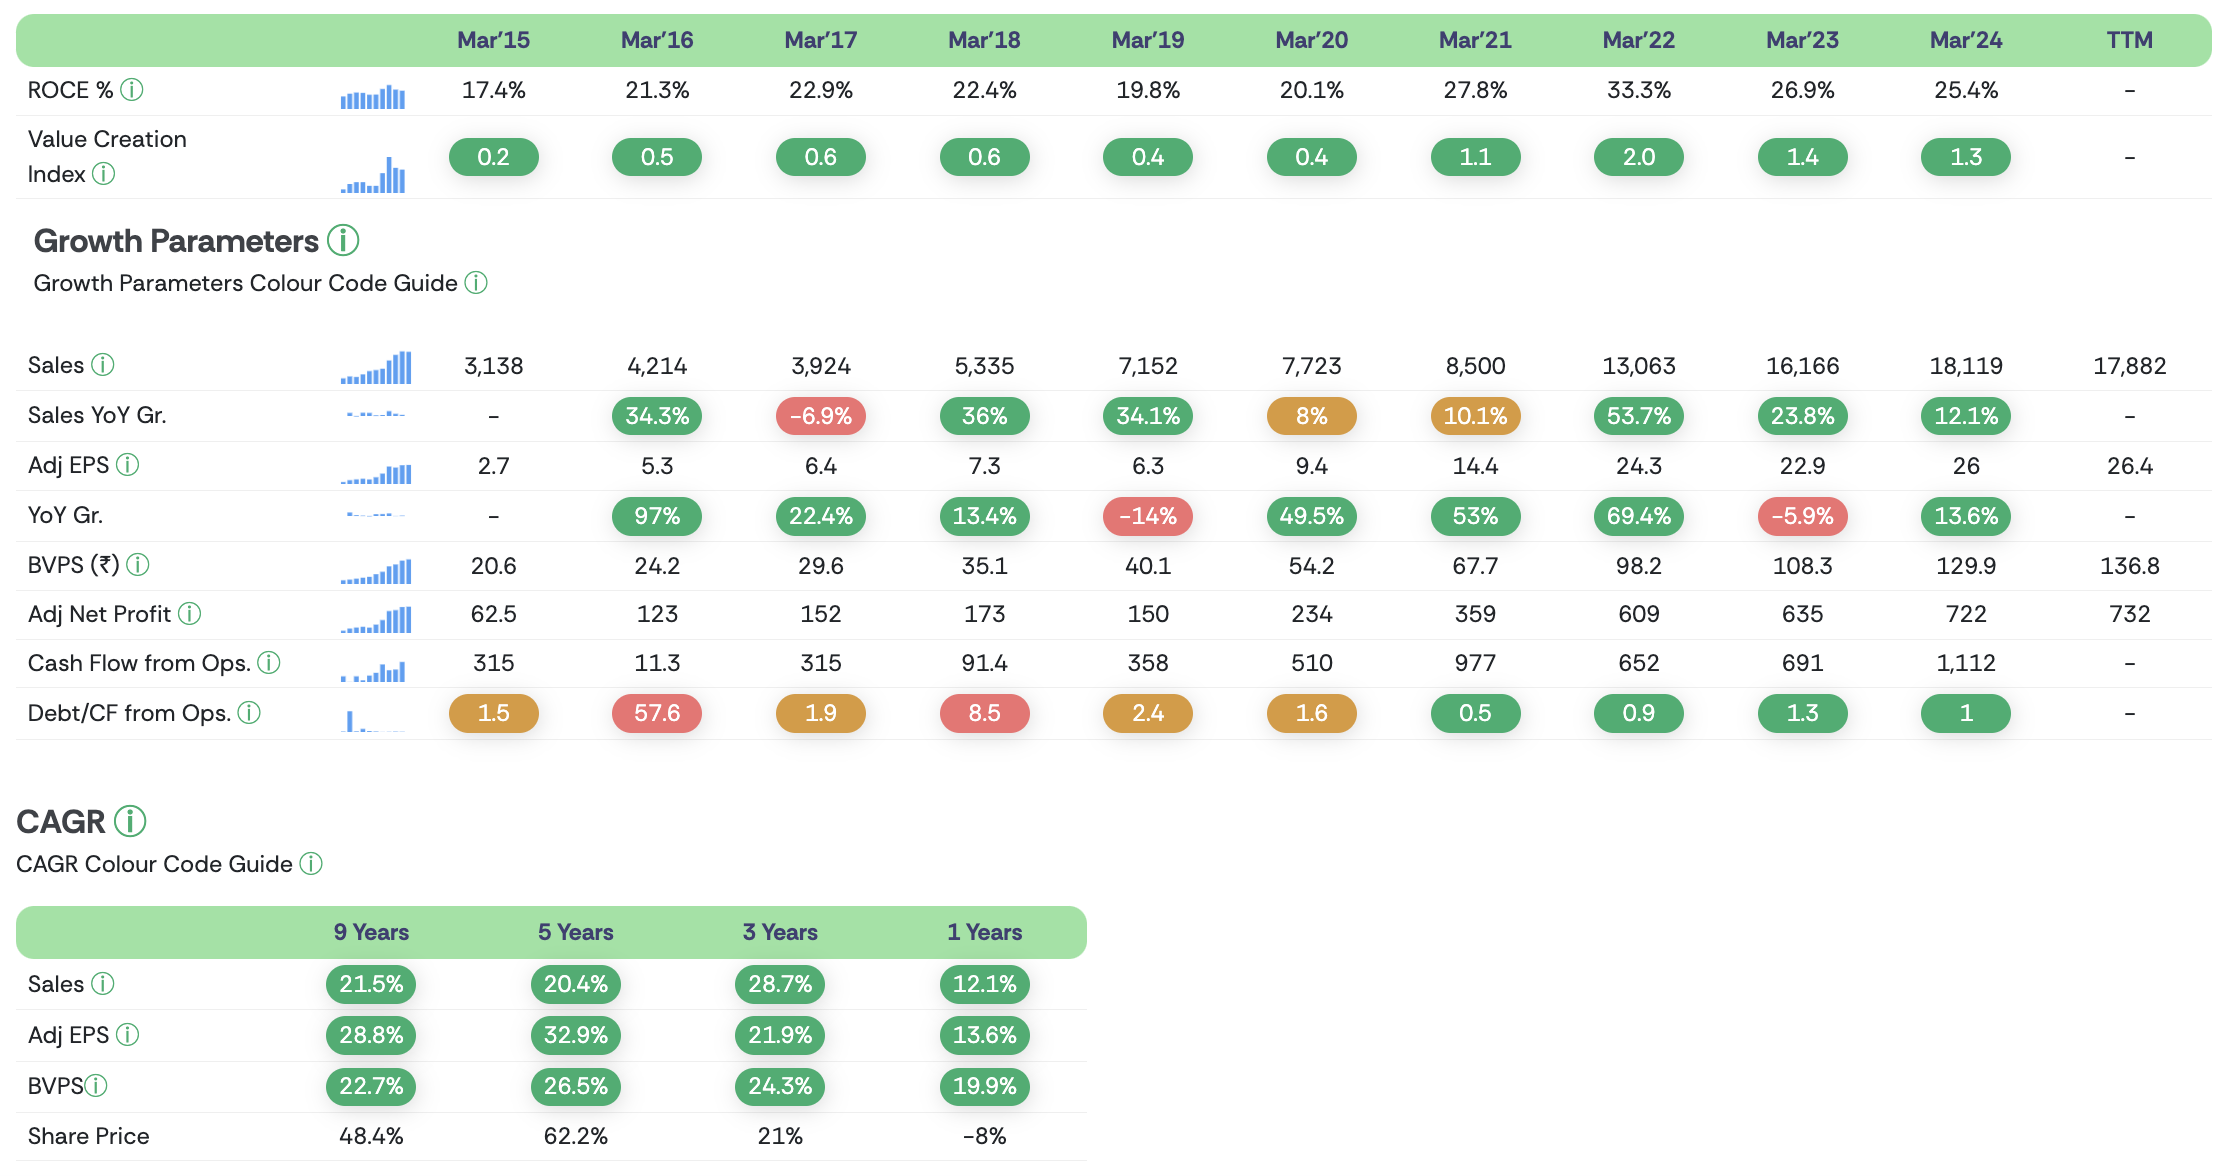This screenshot has height=1176, width=2236.
Task: Click the Growth Parameters Colour Code Guide link
Action: pyautogui.click(x=245, y=283)
